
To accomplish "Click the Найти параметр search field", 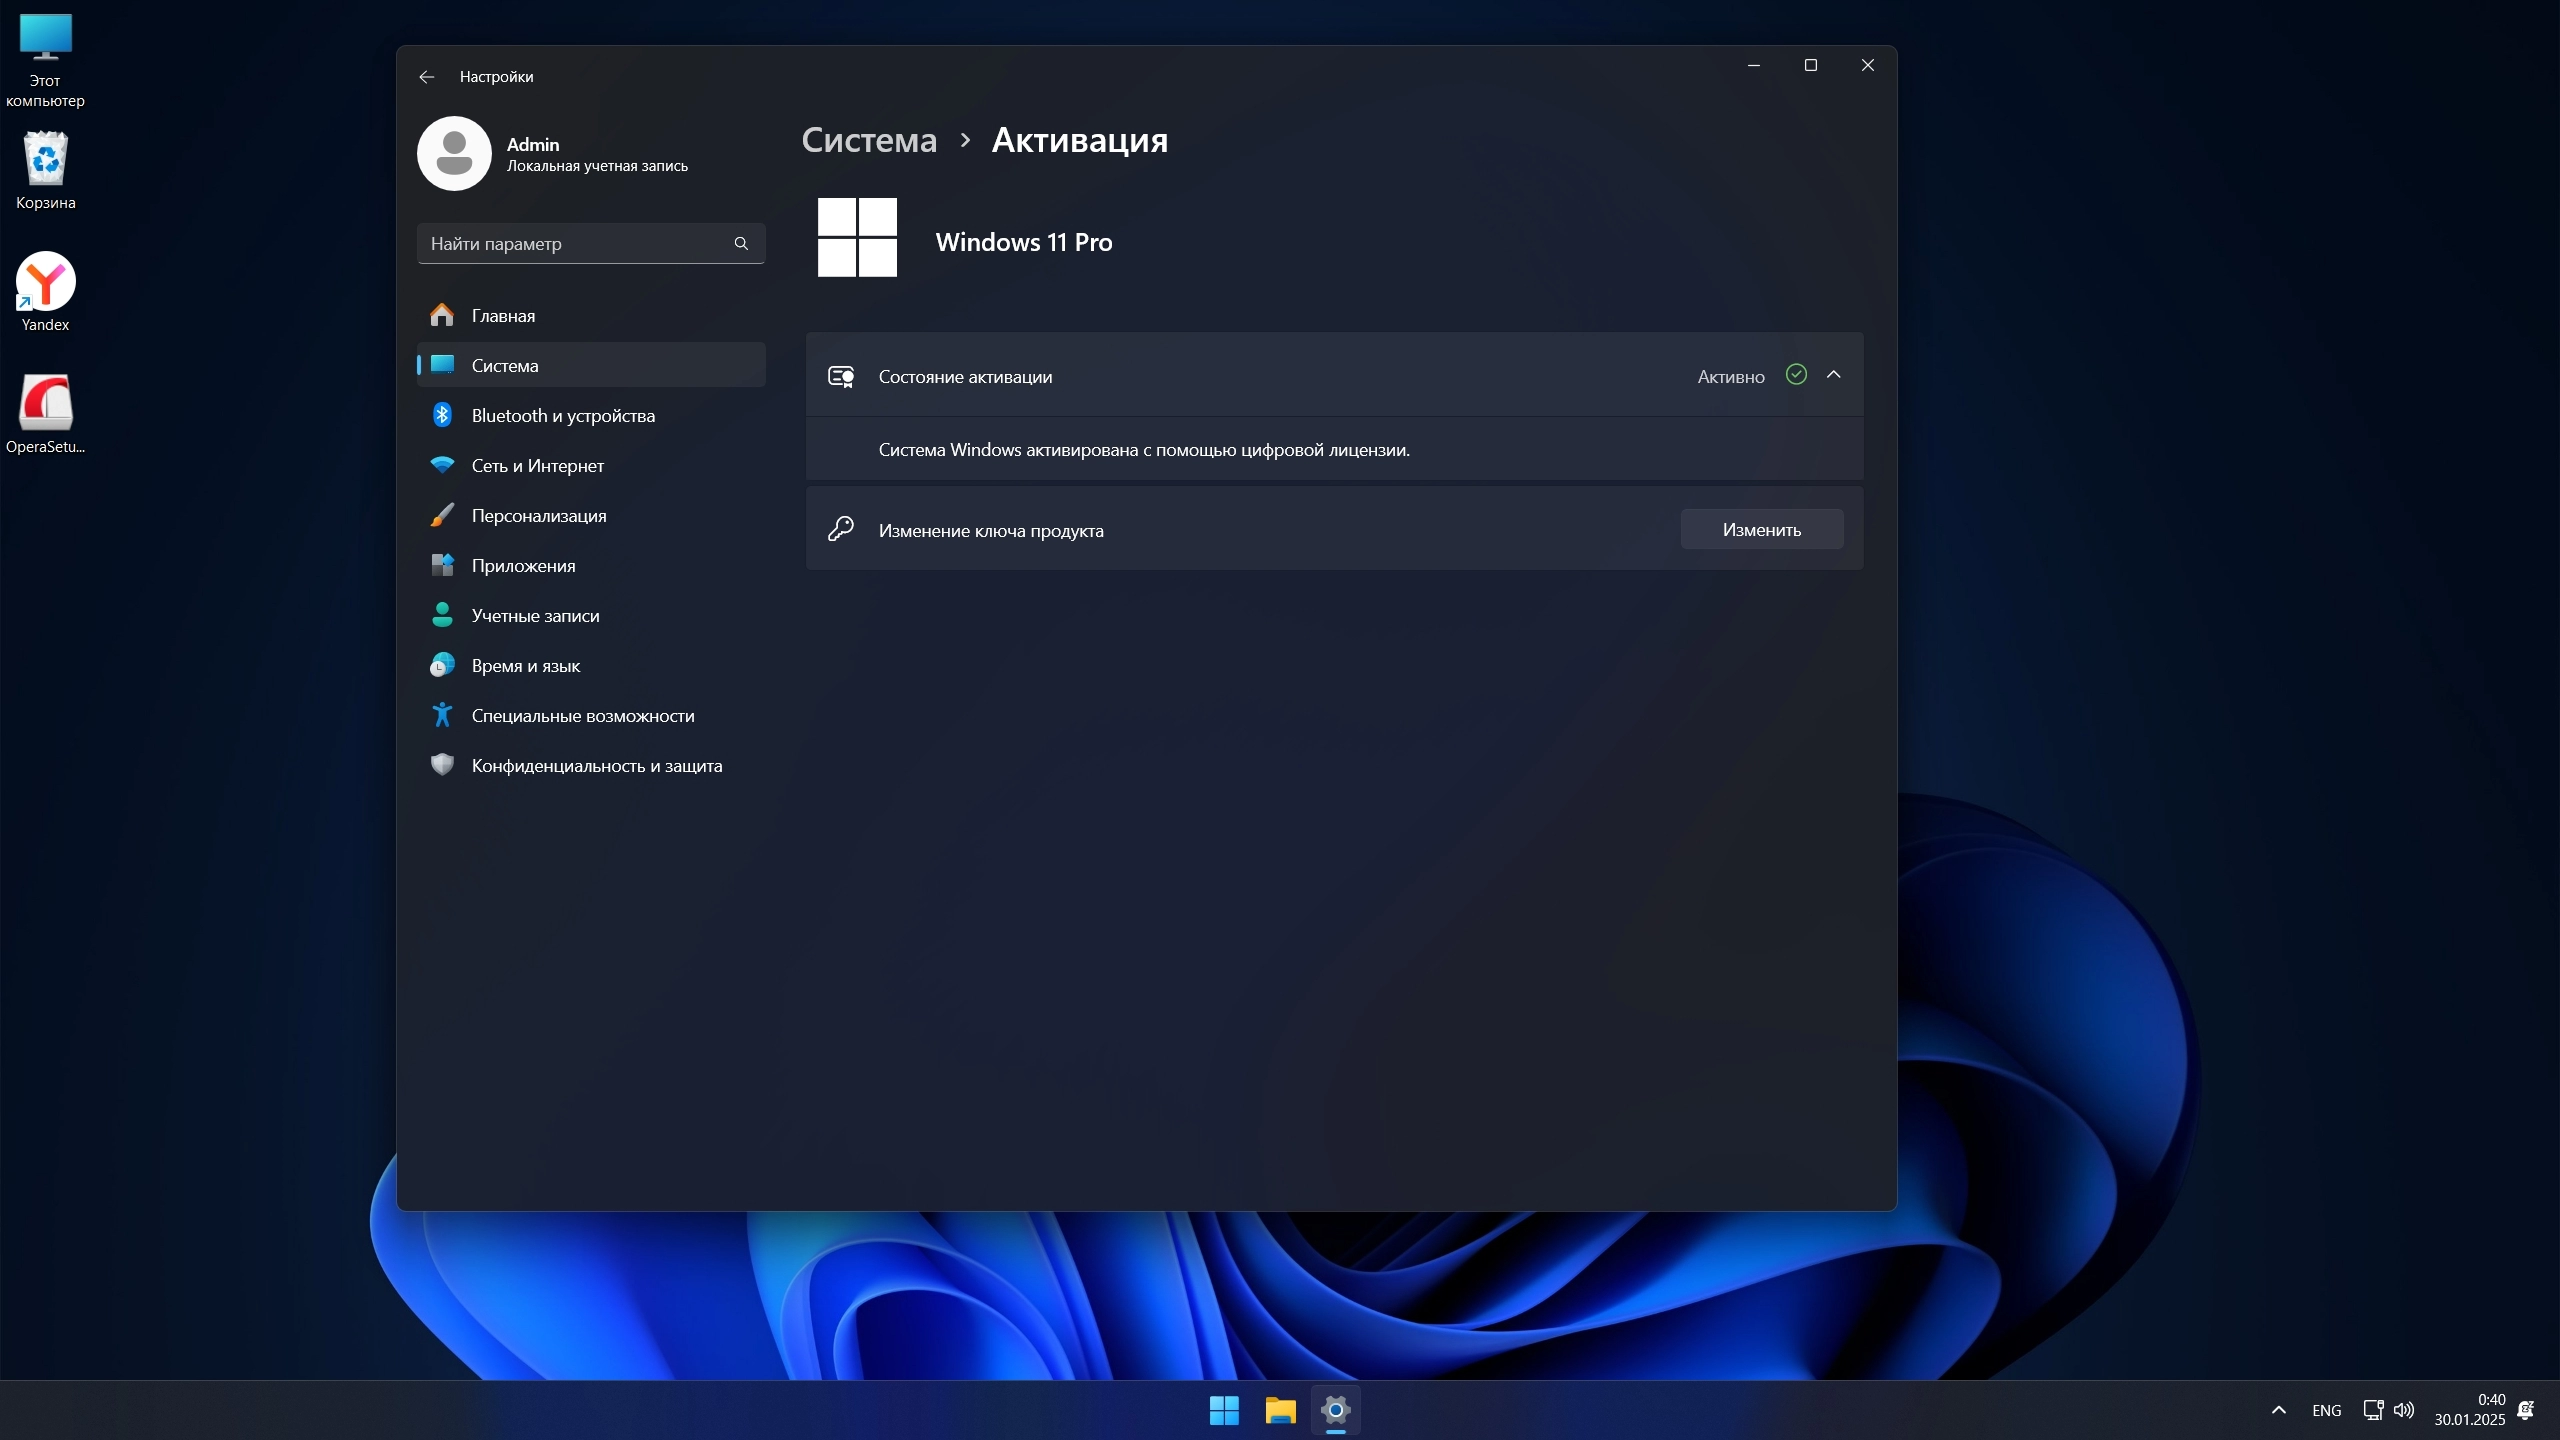I will click(578, 244).
